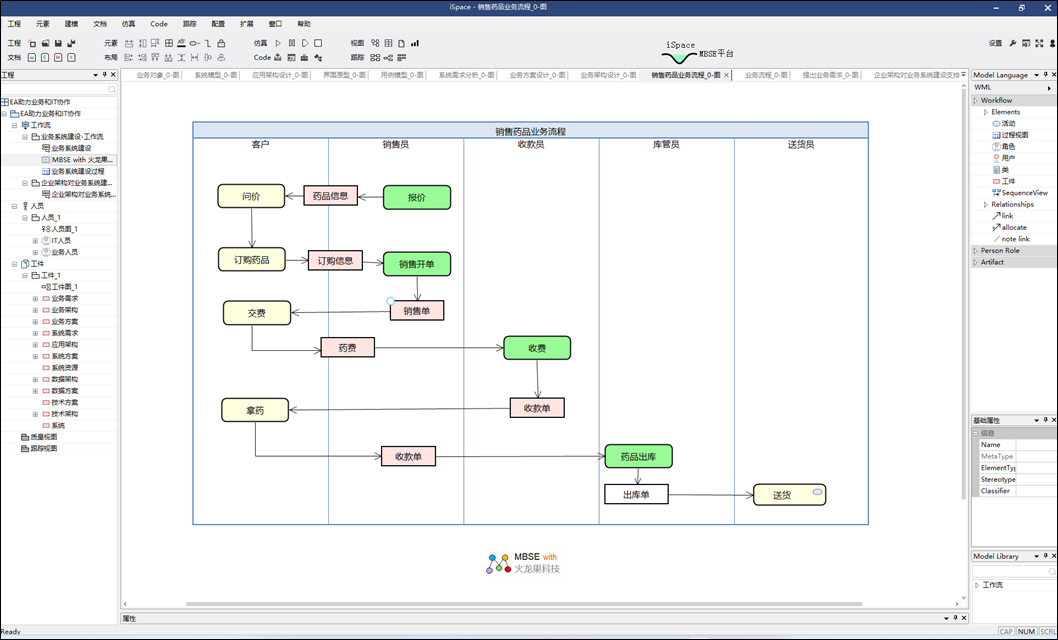
Task: Click the bar chart view icon
Action: (414, 43)
